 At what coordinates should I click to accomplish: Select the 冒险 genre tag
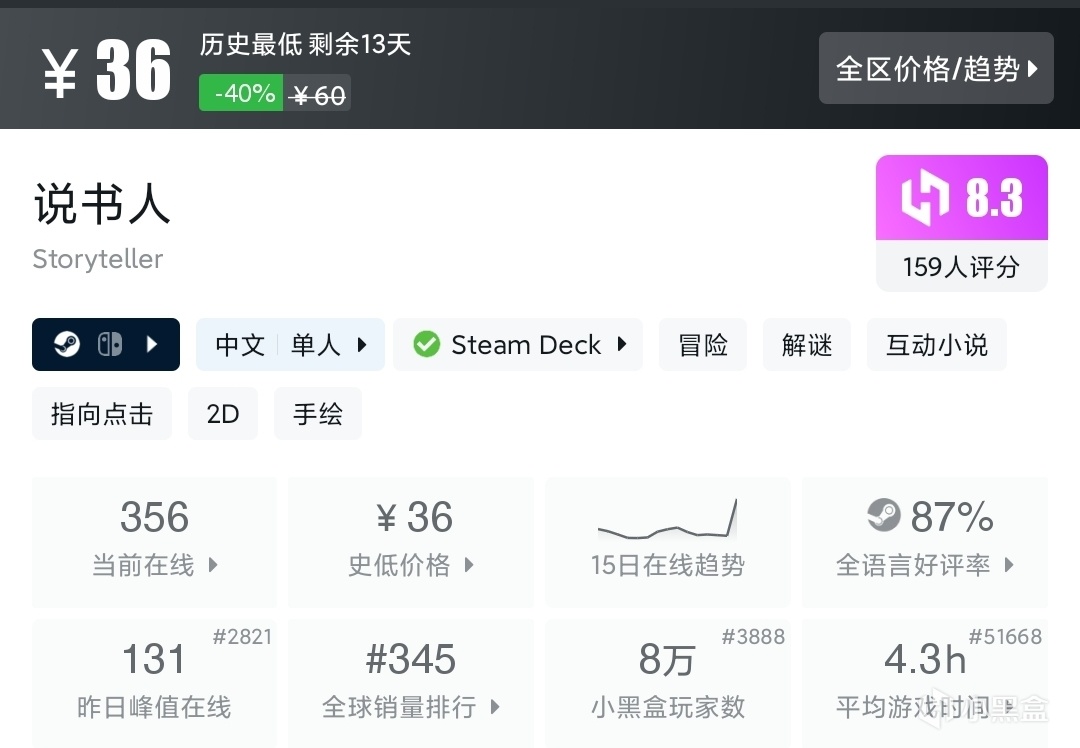pos(703,345)
